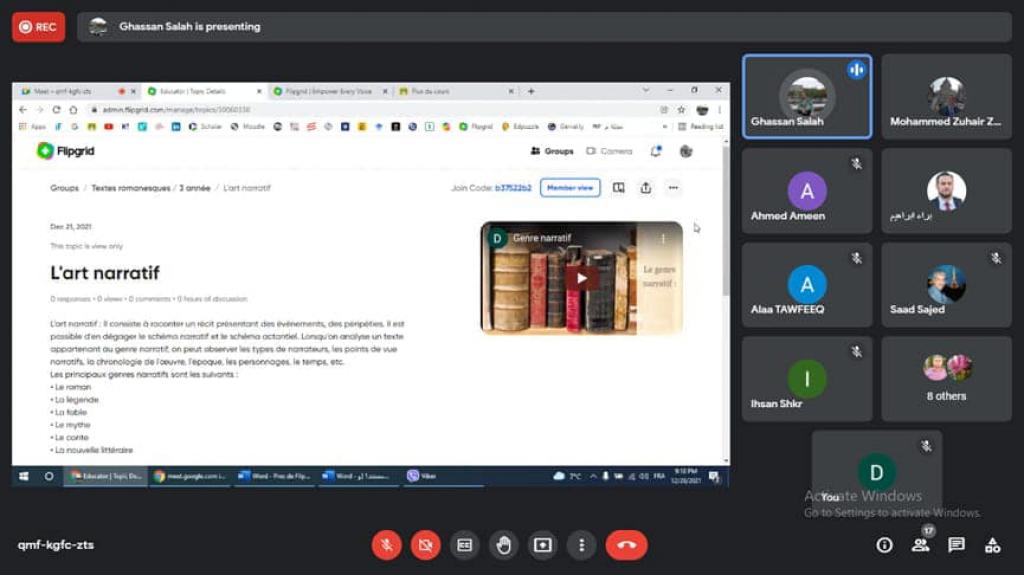Toggle closed captions on
The image size is (1024, 575).
(x=464, y=545)
